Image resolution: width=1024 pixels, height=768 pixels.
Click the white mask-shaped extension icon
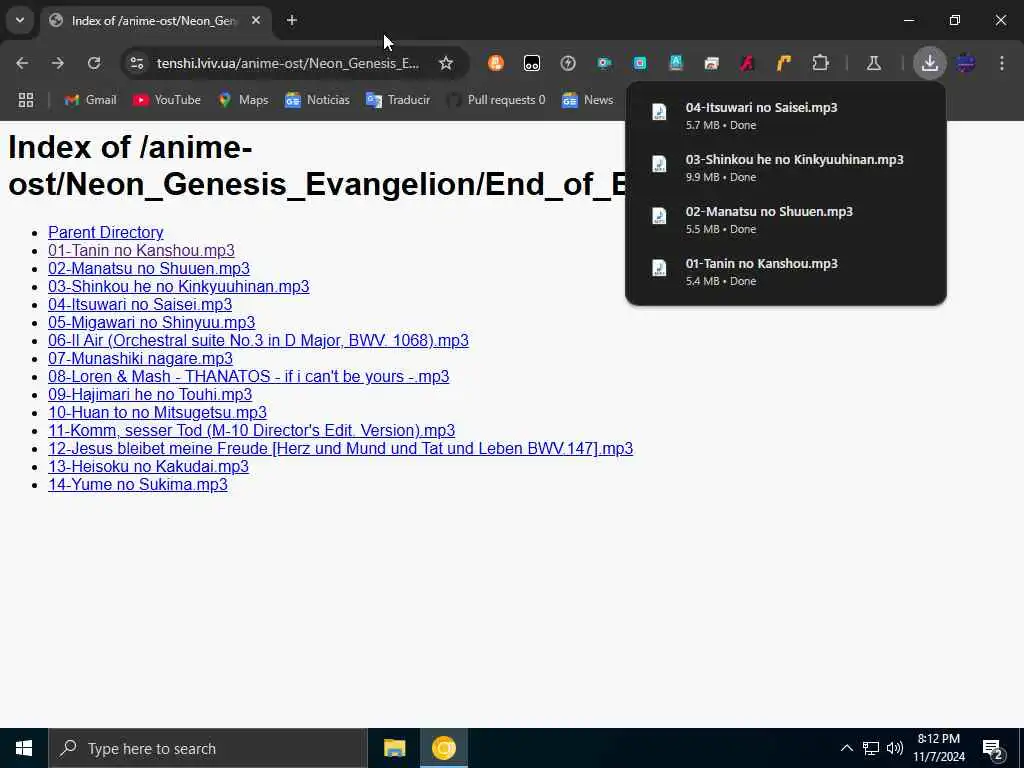pos(532,63)
